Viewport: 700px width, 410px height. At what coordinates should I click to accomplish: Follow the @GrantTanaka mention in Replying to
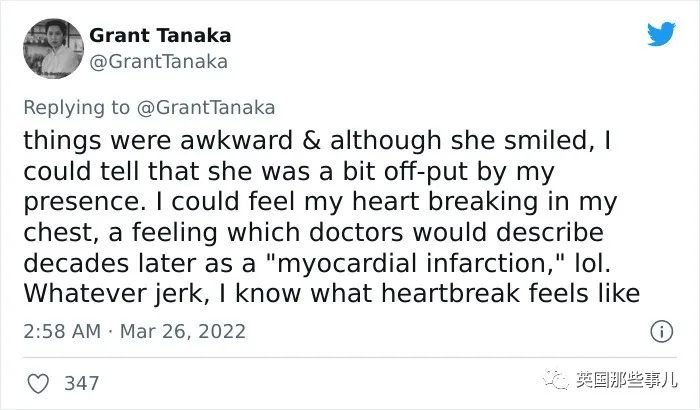(206, 108)
